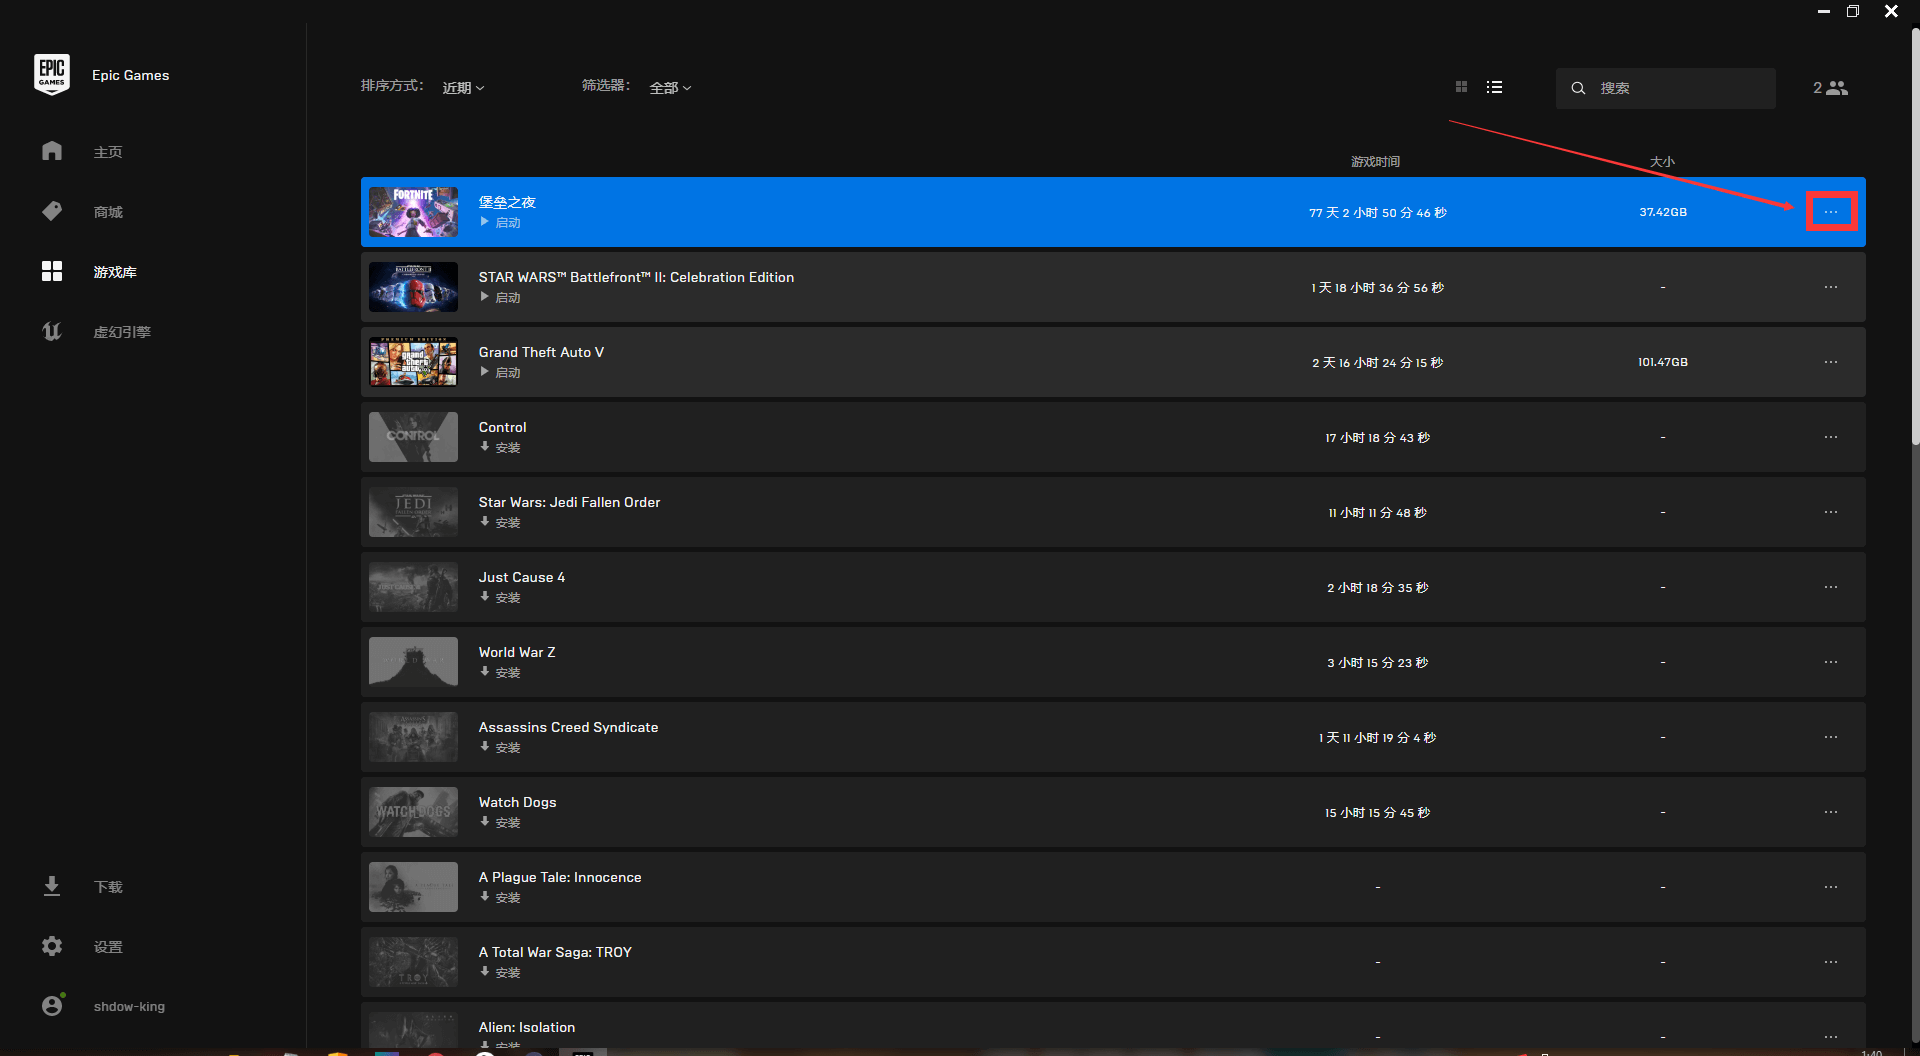Screen dimensions: 1920x1056
Task: Click the Watch Dogs cover thumbnail
Action: click(x=413, y=812)
